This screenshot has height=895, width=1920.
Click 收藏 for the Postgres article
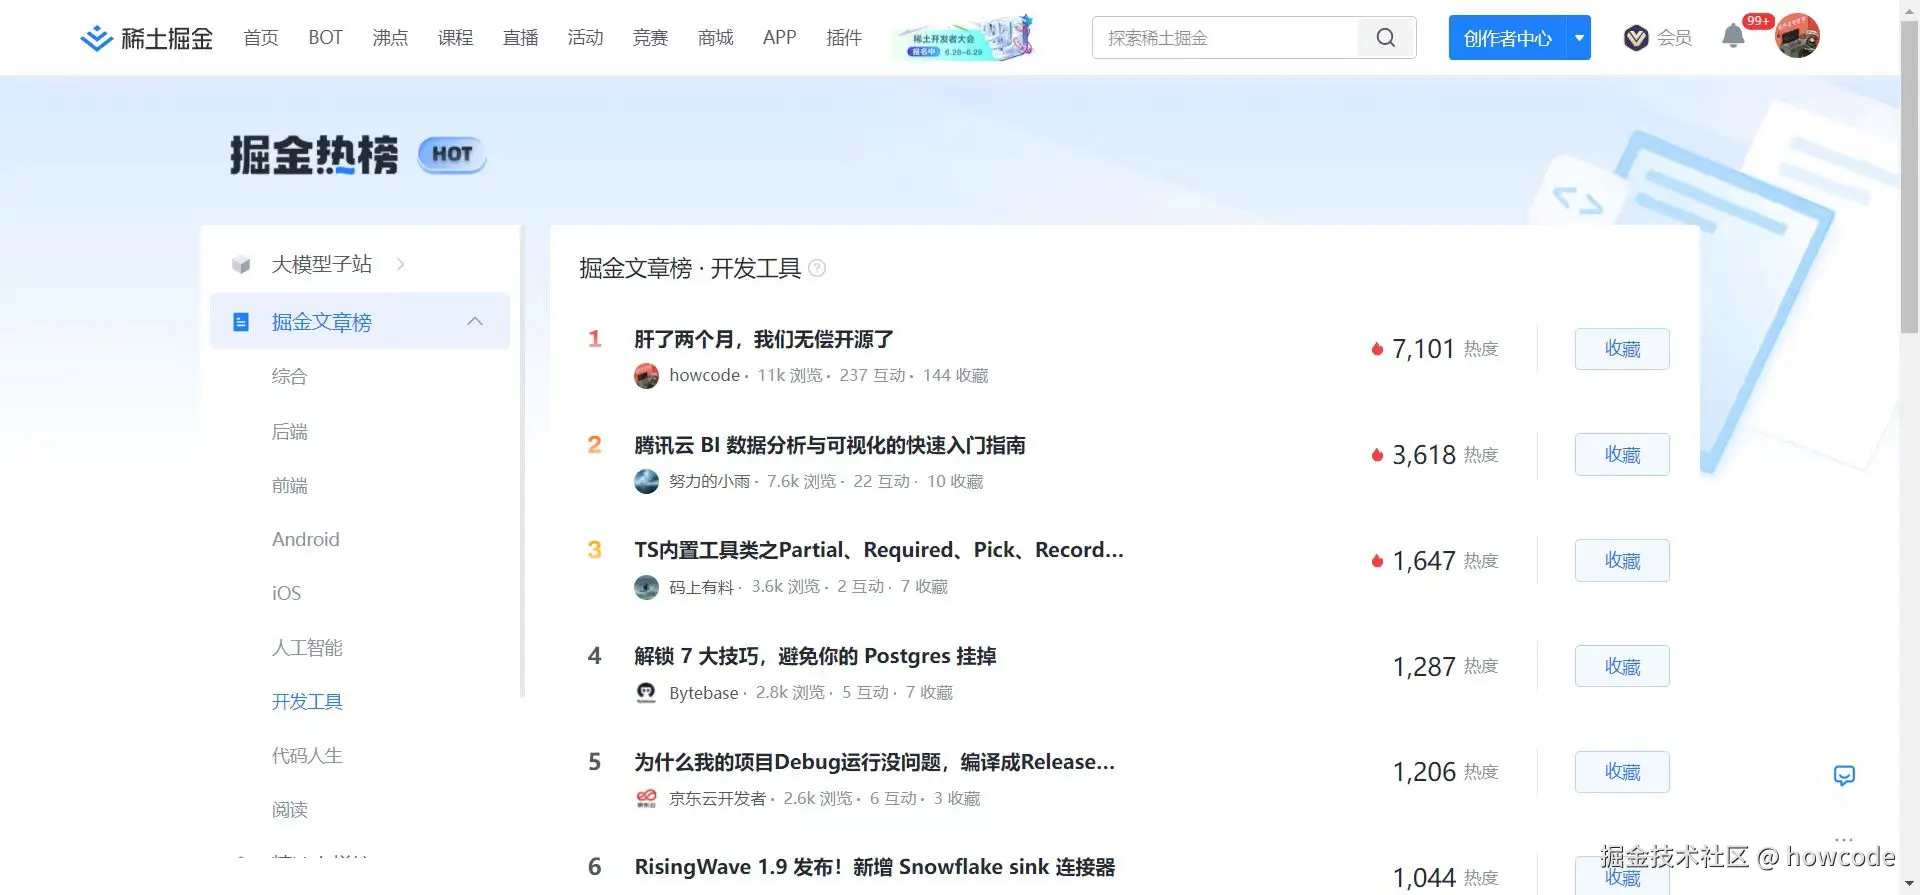pos(1622,666)
